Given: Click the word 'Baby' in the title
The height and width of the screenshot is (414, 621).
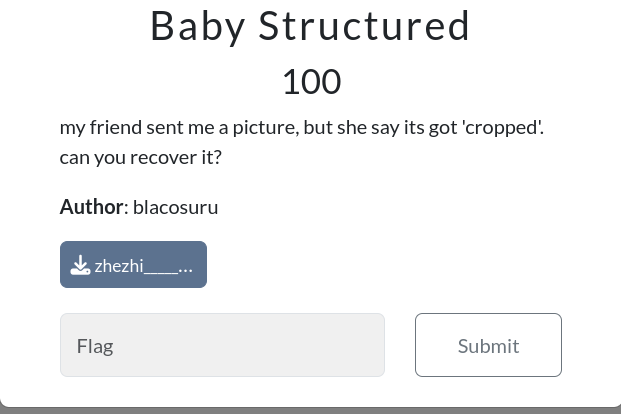Looking at the screenshot, I should (x=197, y=26).
